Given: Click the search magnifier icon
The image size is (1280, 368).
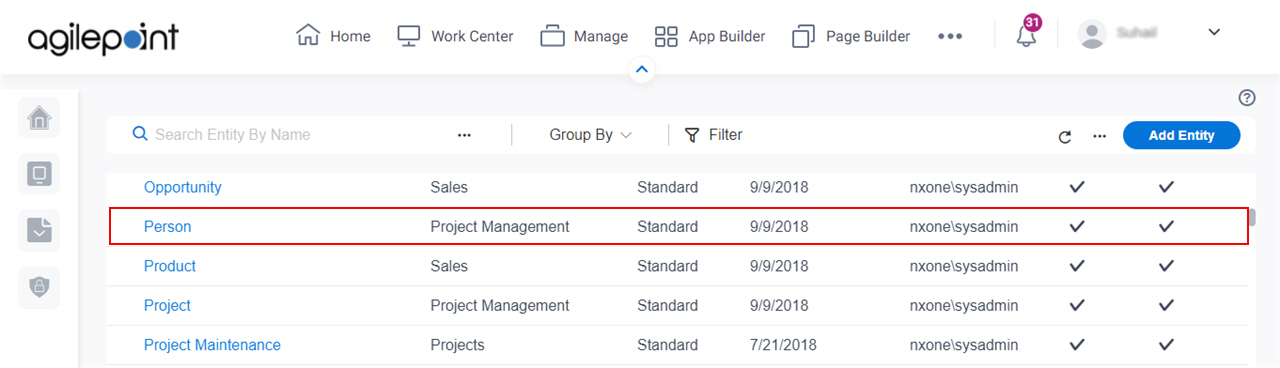Looking at the screenshot, I should coord(140,134).
